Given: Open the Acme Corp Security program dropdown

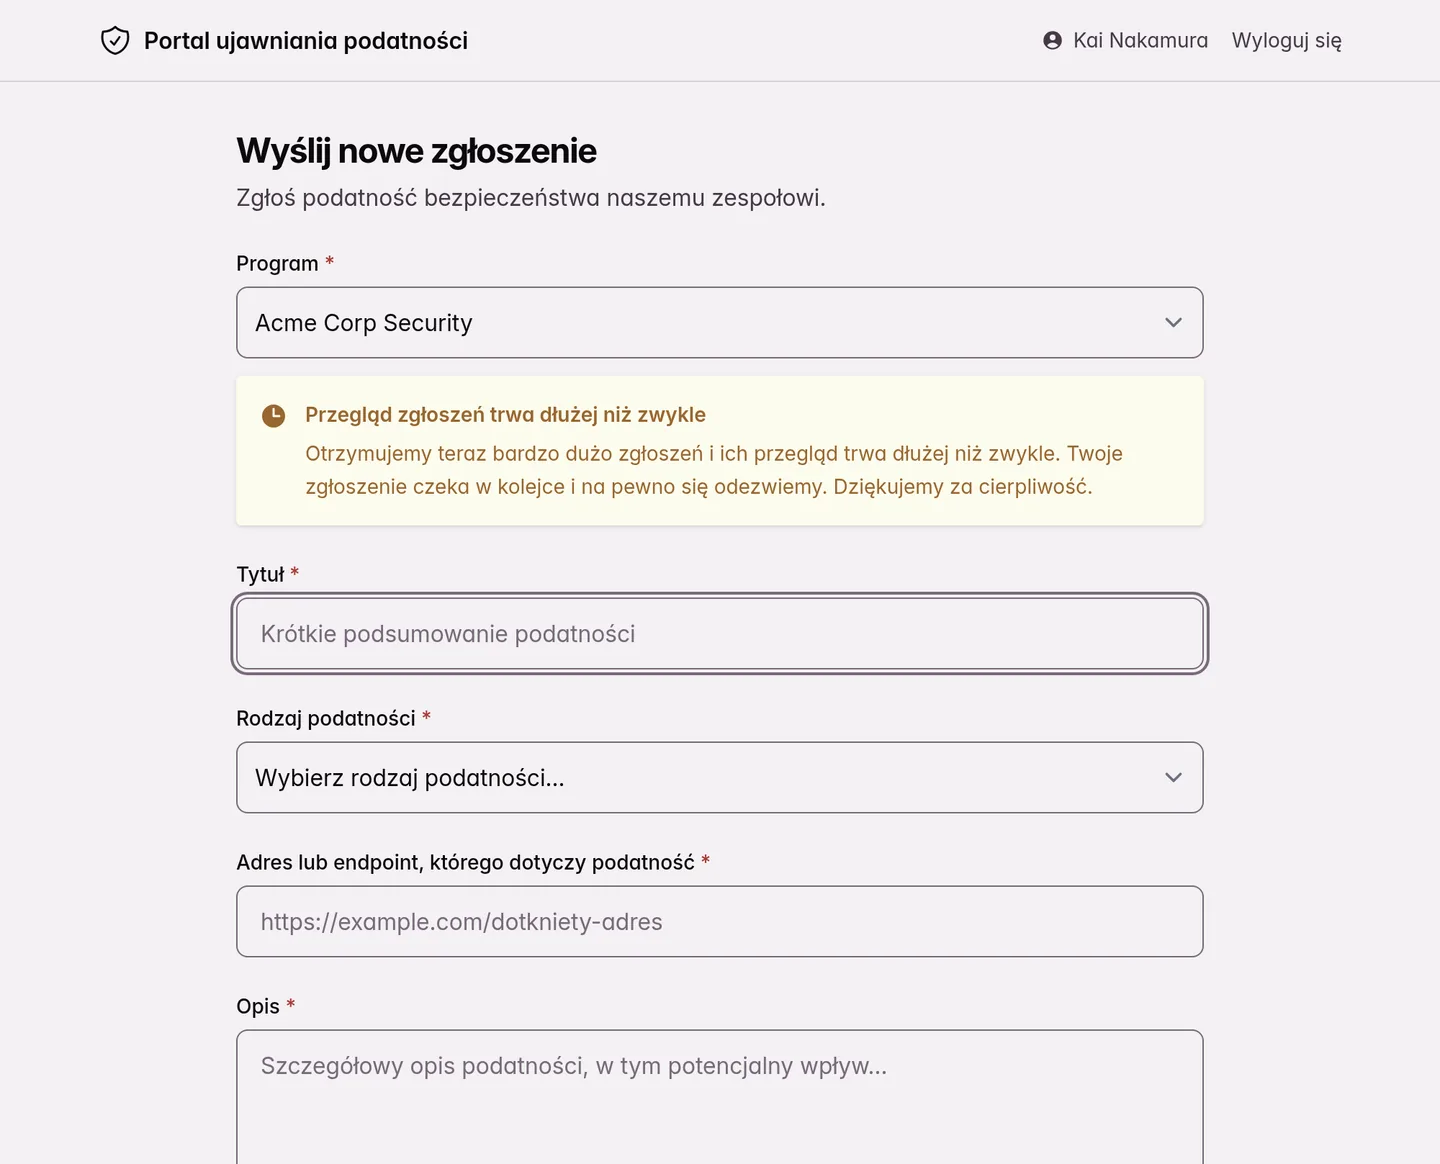Looking at the screenshot, I should click(x=720, y=323).
